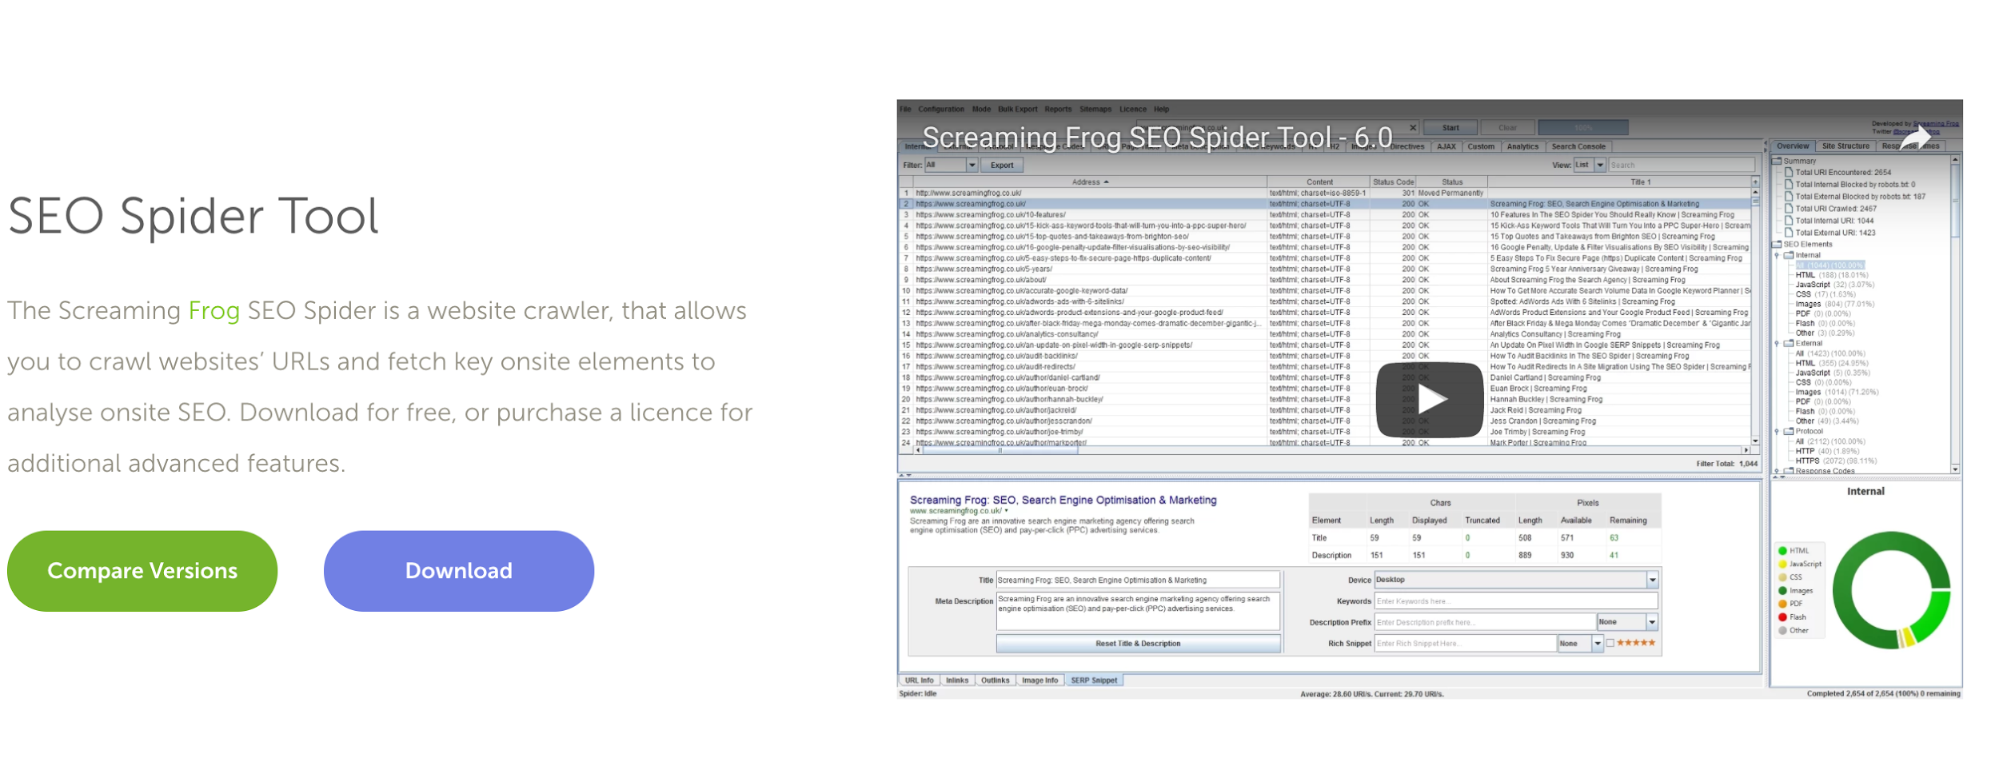
Task: Open the Device "Desktop" dropdown
Action: (1652, 580)
